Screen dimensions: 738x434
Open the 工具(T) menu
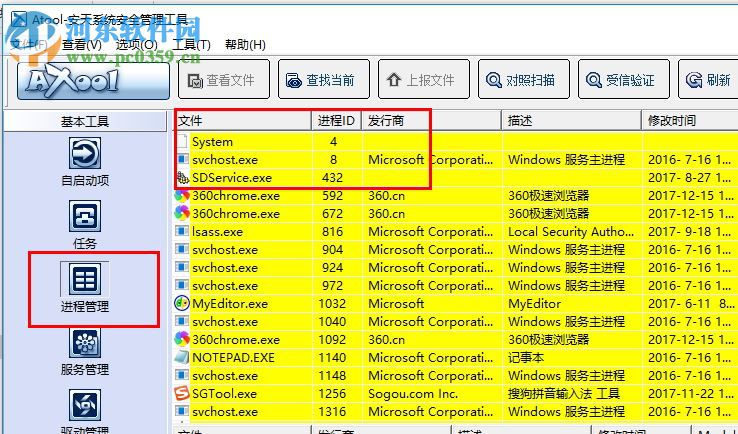click(x=191, y=45)
